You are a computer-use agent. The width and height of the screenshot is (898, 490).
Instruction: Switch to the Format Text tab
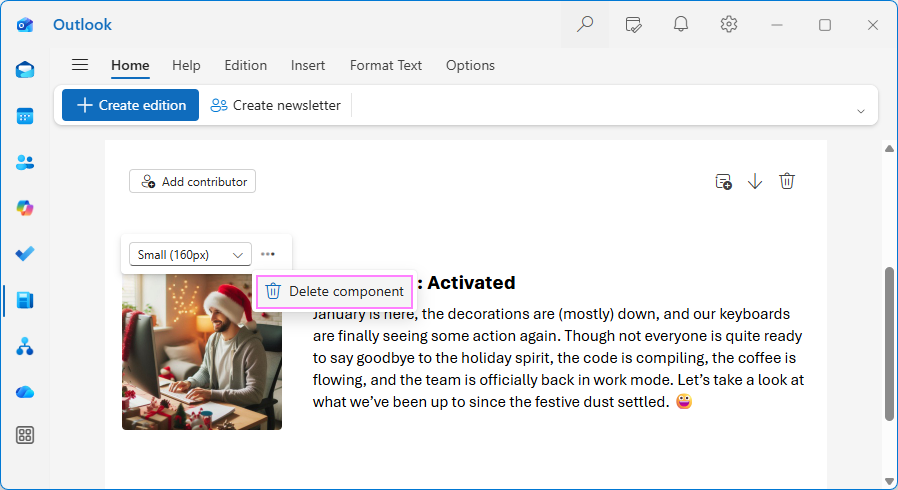tap(386, 65)
